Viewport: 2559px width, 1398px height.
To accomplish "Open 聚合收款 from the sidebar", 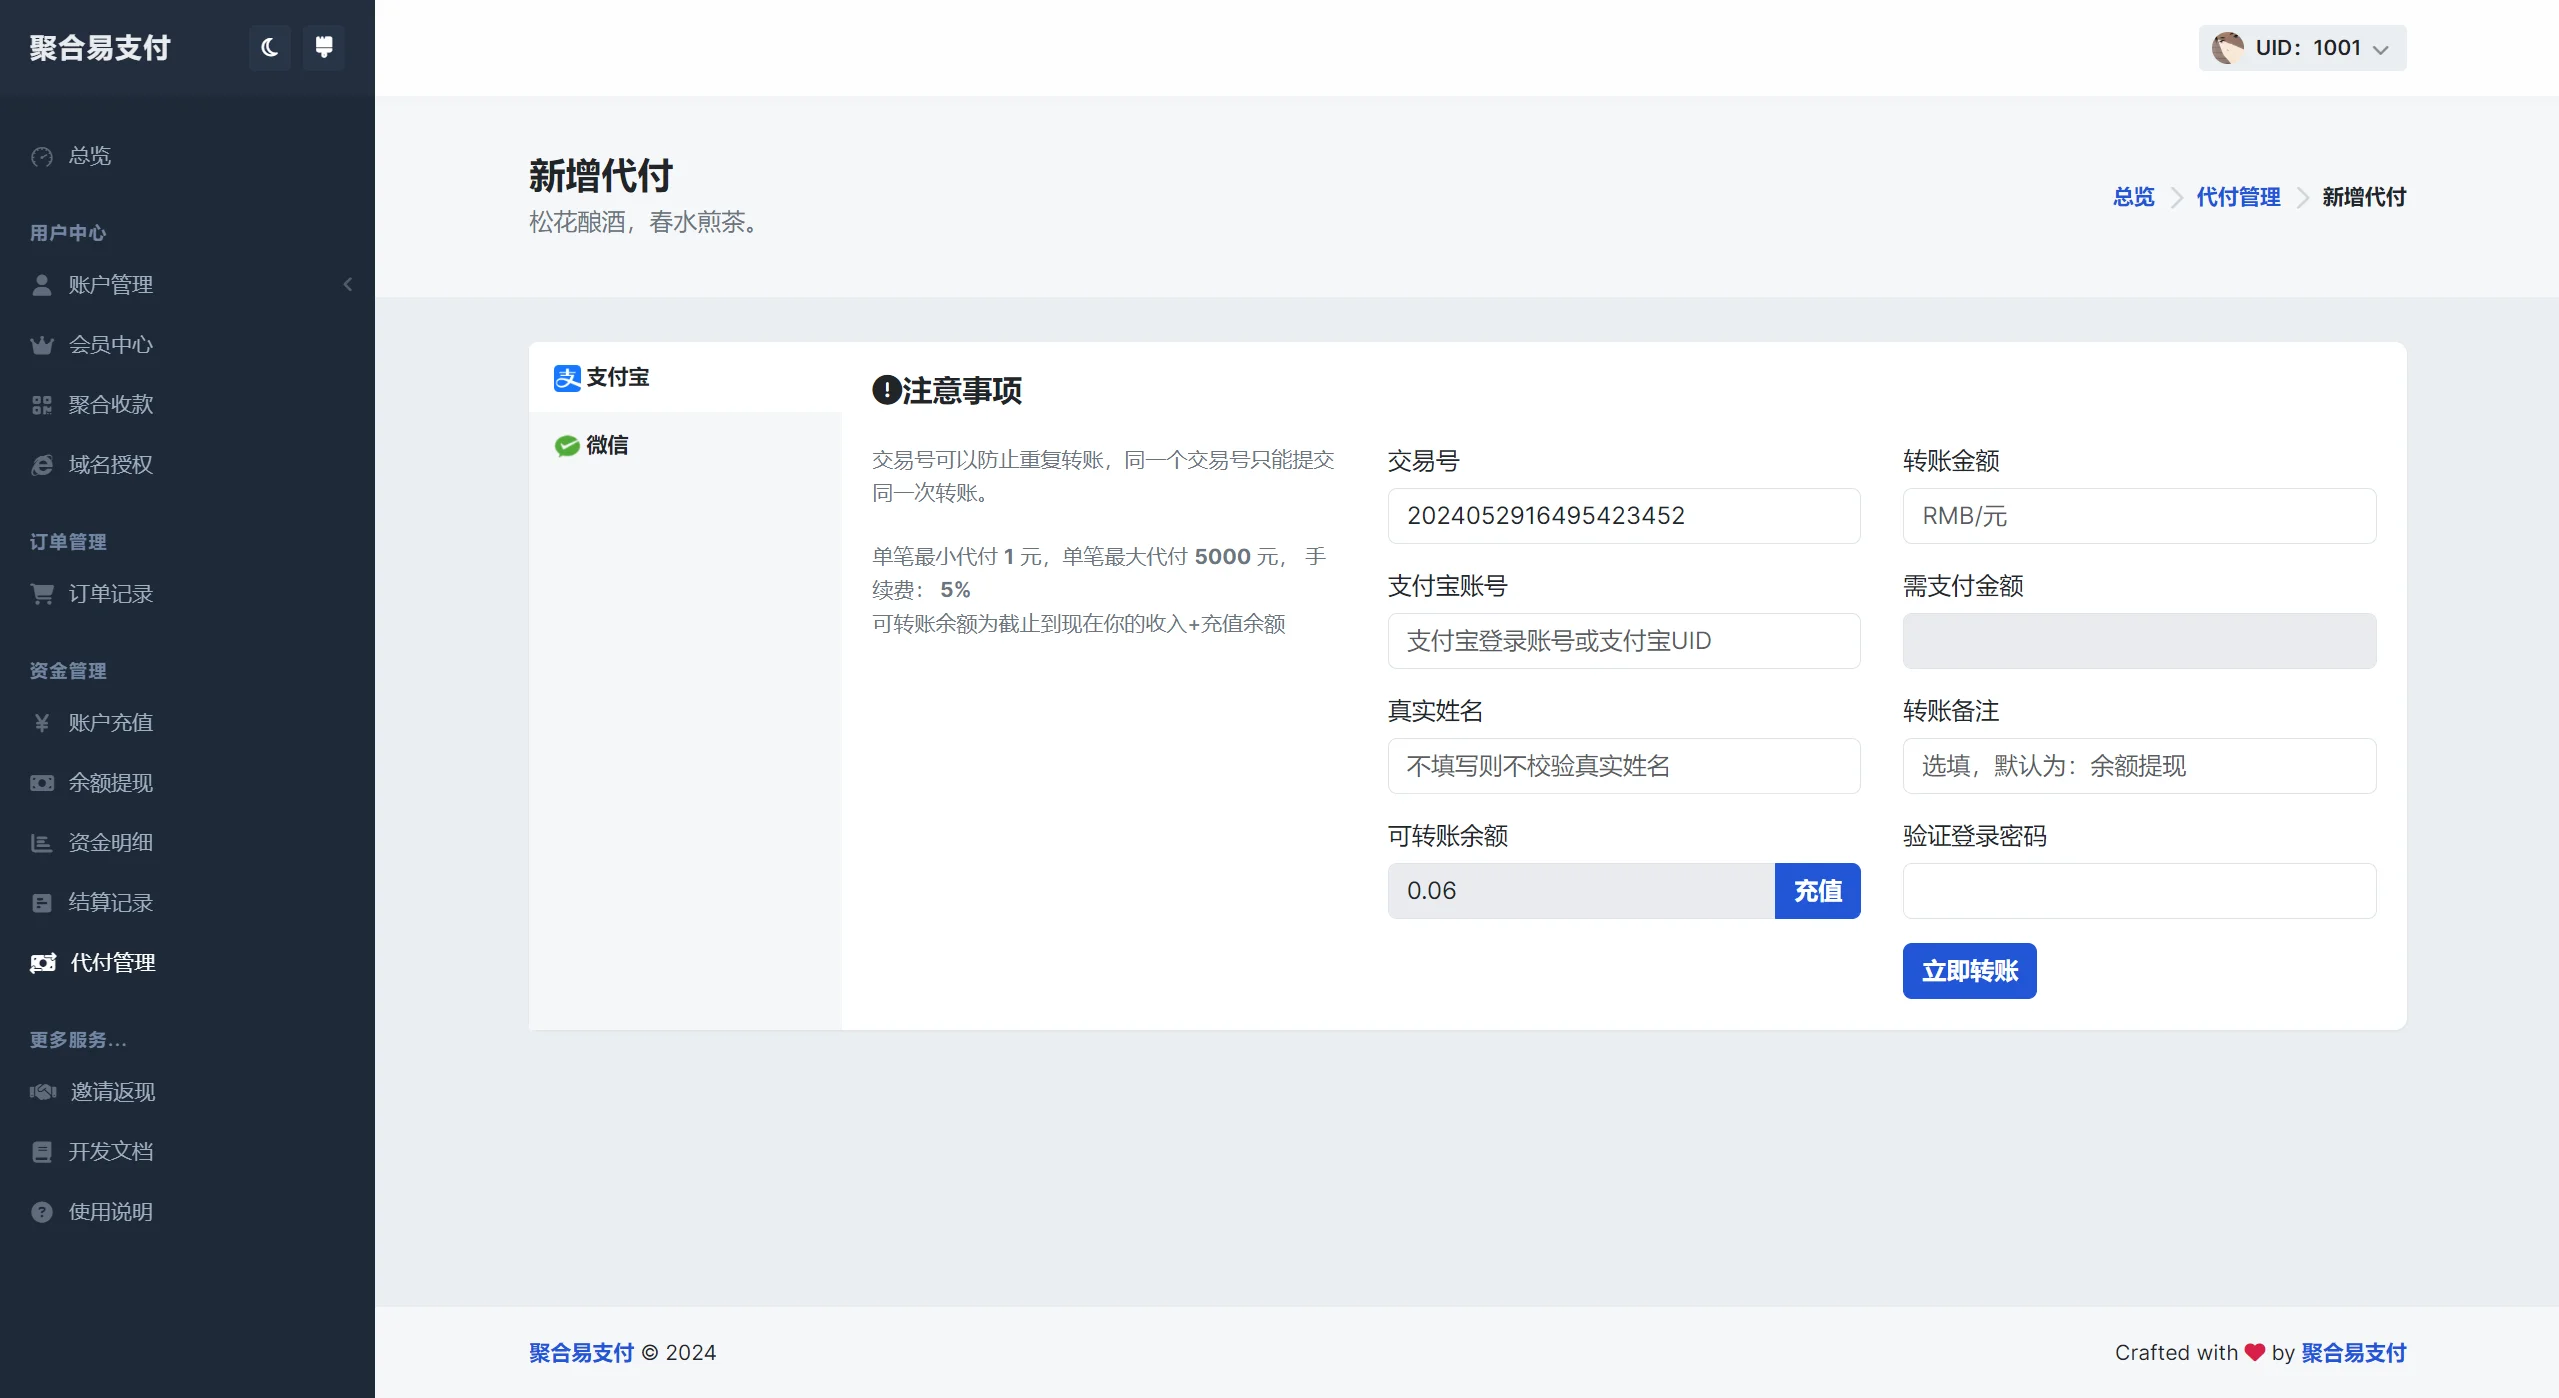I will pos(108,404).
